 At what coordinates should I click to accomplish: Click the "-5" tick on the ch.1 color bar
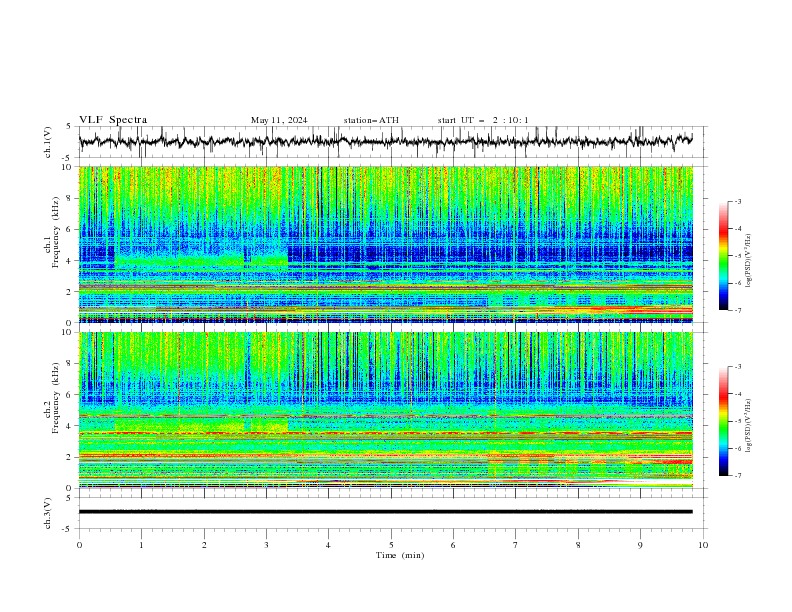point(737,256)
